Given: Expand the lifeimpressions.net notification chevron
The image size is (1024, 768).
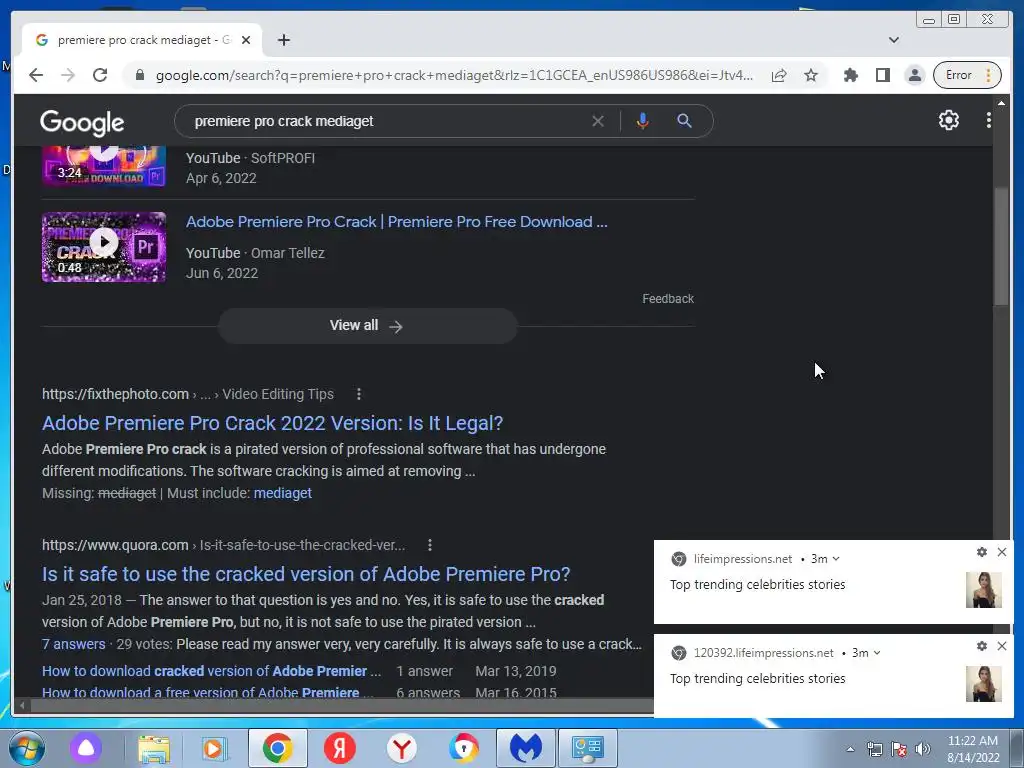Looking at the screenshot, I should [x=836, y=559].
